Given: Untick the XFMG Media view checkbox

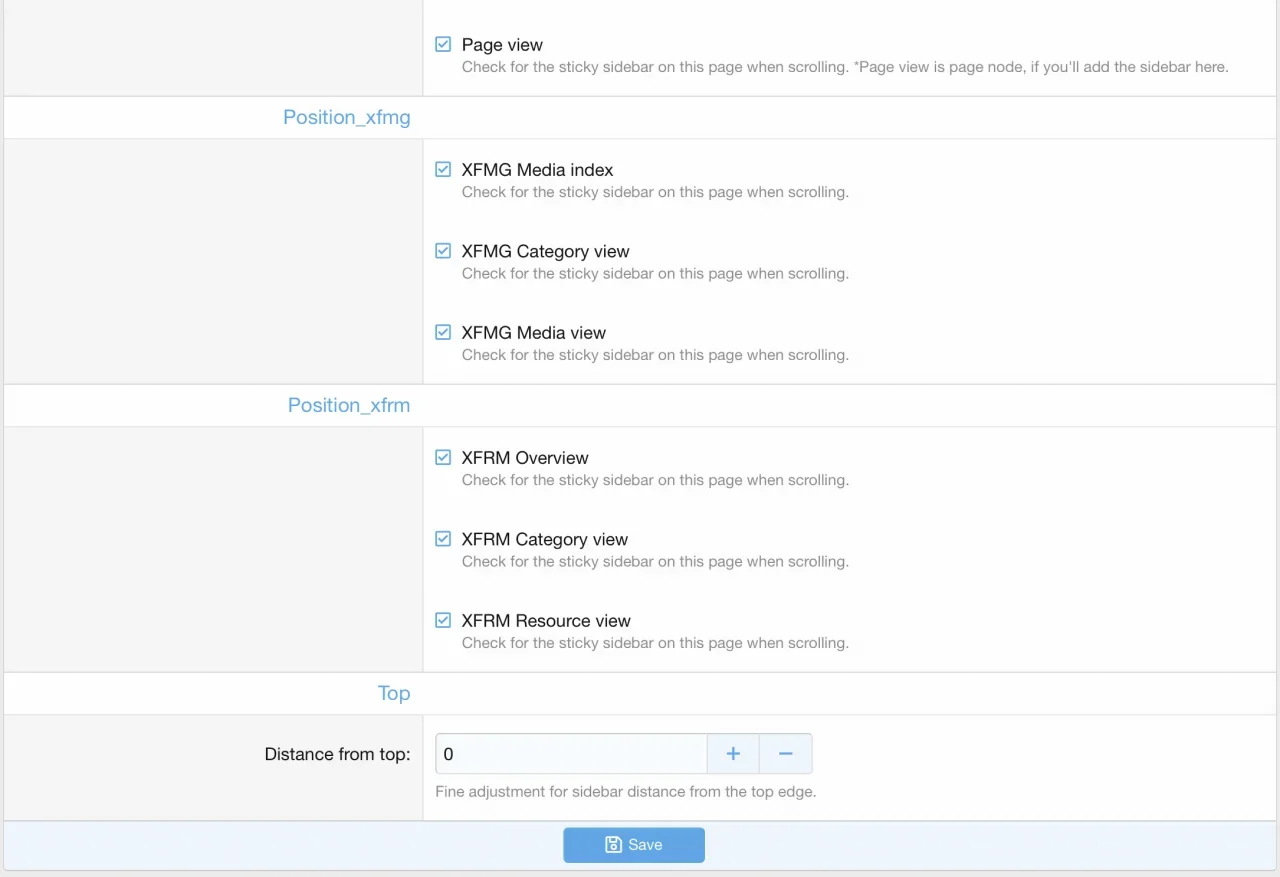Looking at the screenshot, I should pyautogui.click(x=443, y=333).
